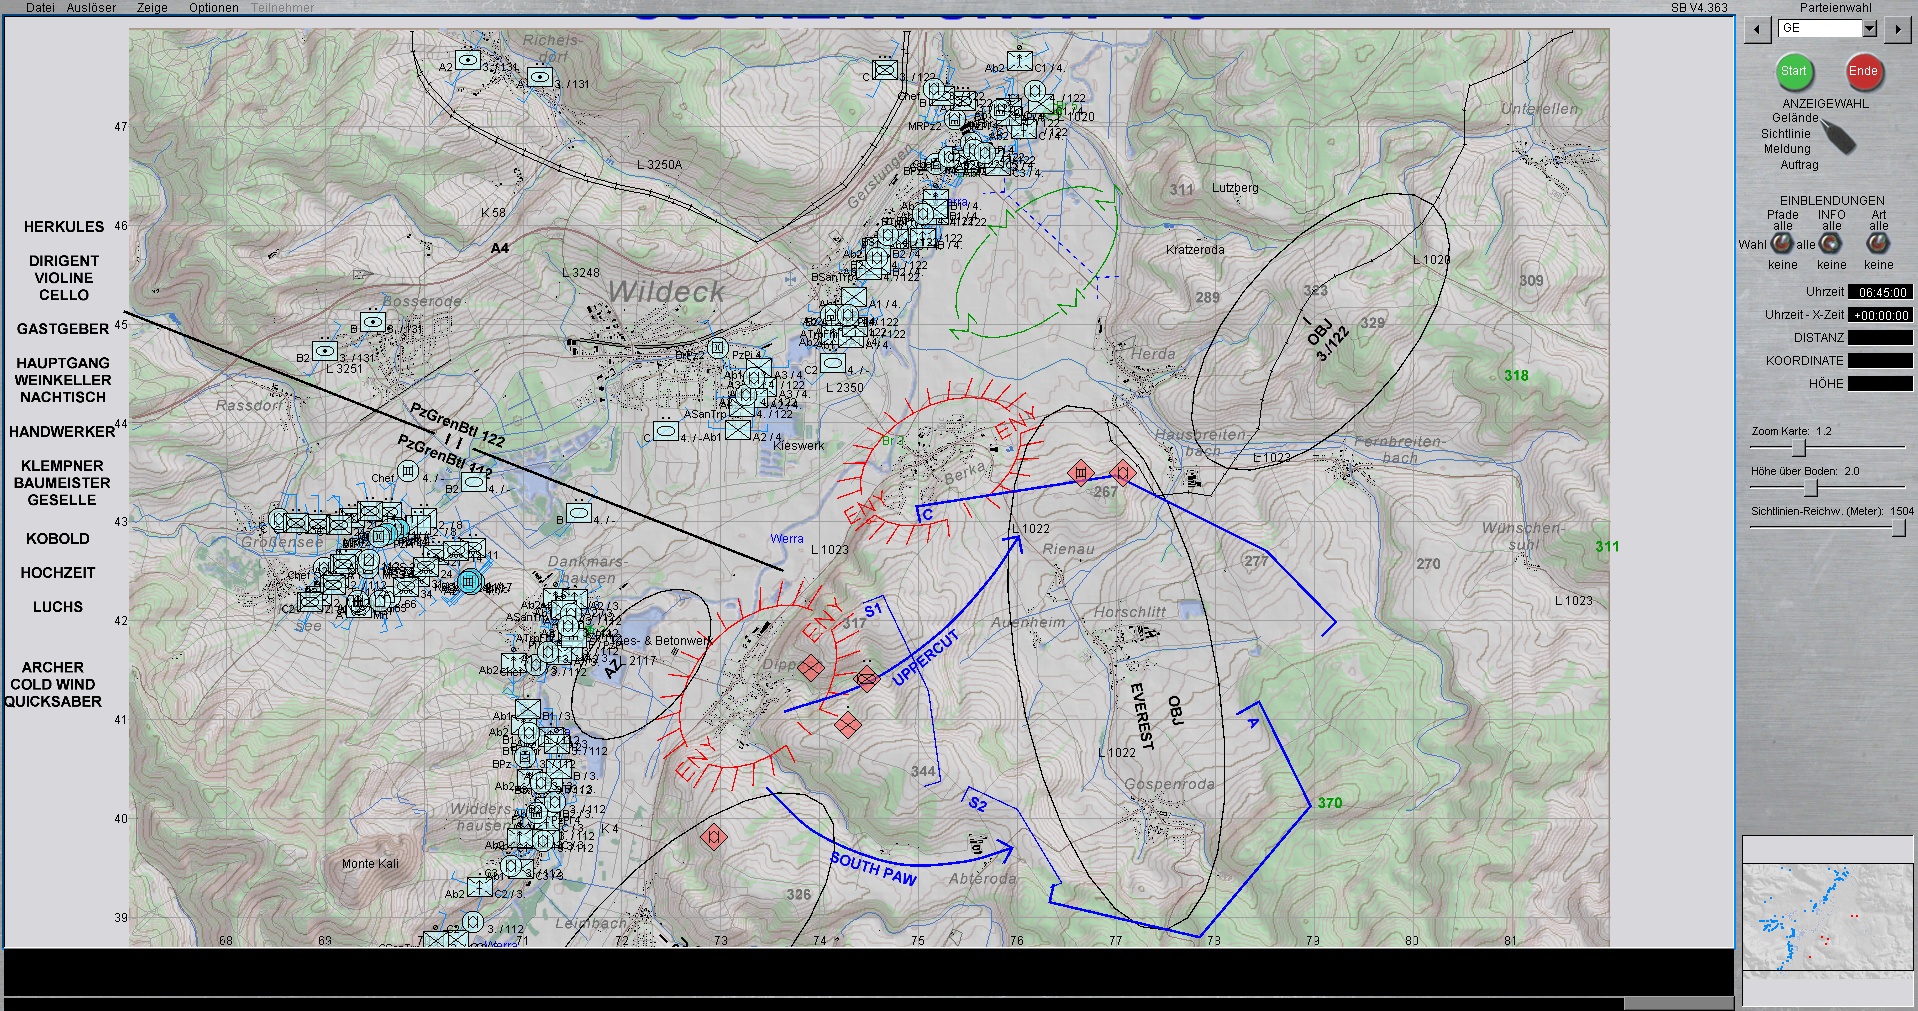Select the Chef 4./- command unit icon
The height and width of the screenshot is (1011, 1918).
pyautogui.click(x=408, y=471)
